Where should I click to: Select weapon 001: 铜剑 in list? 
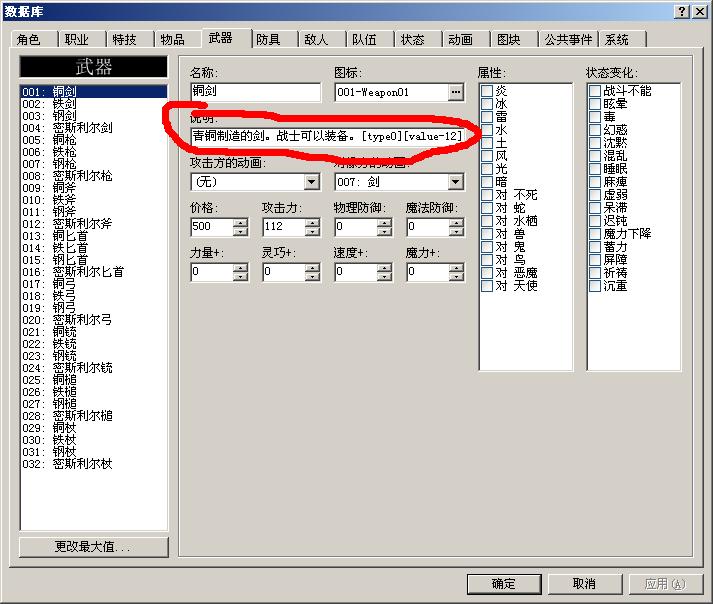[x=94, y=91]
